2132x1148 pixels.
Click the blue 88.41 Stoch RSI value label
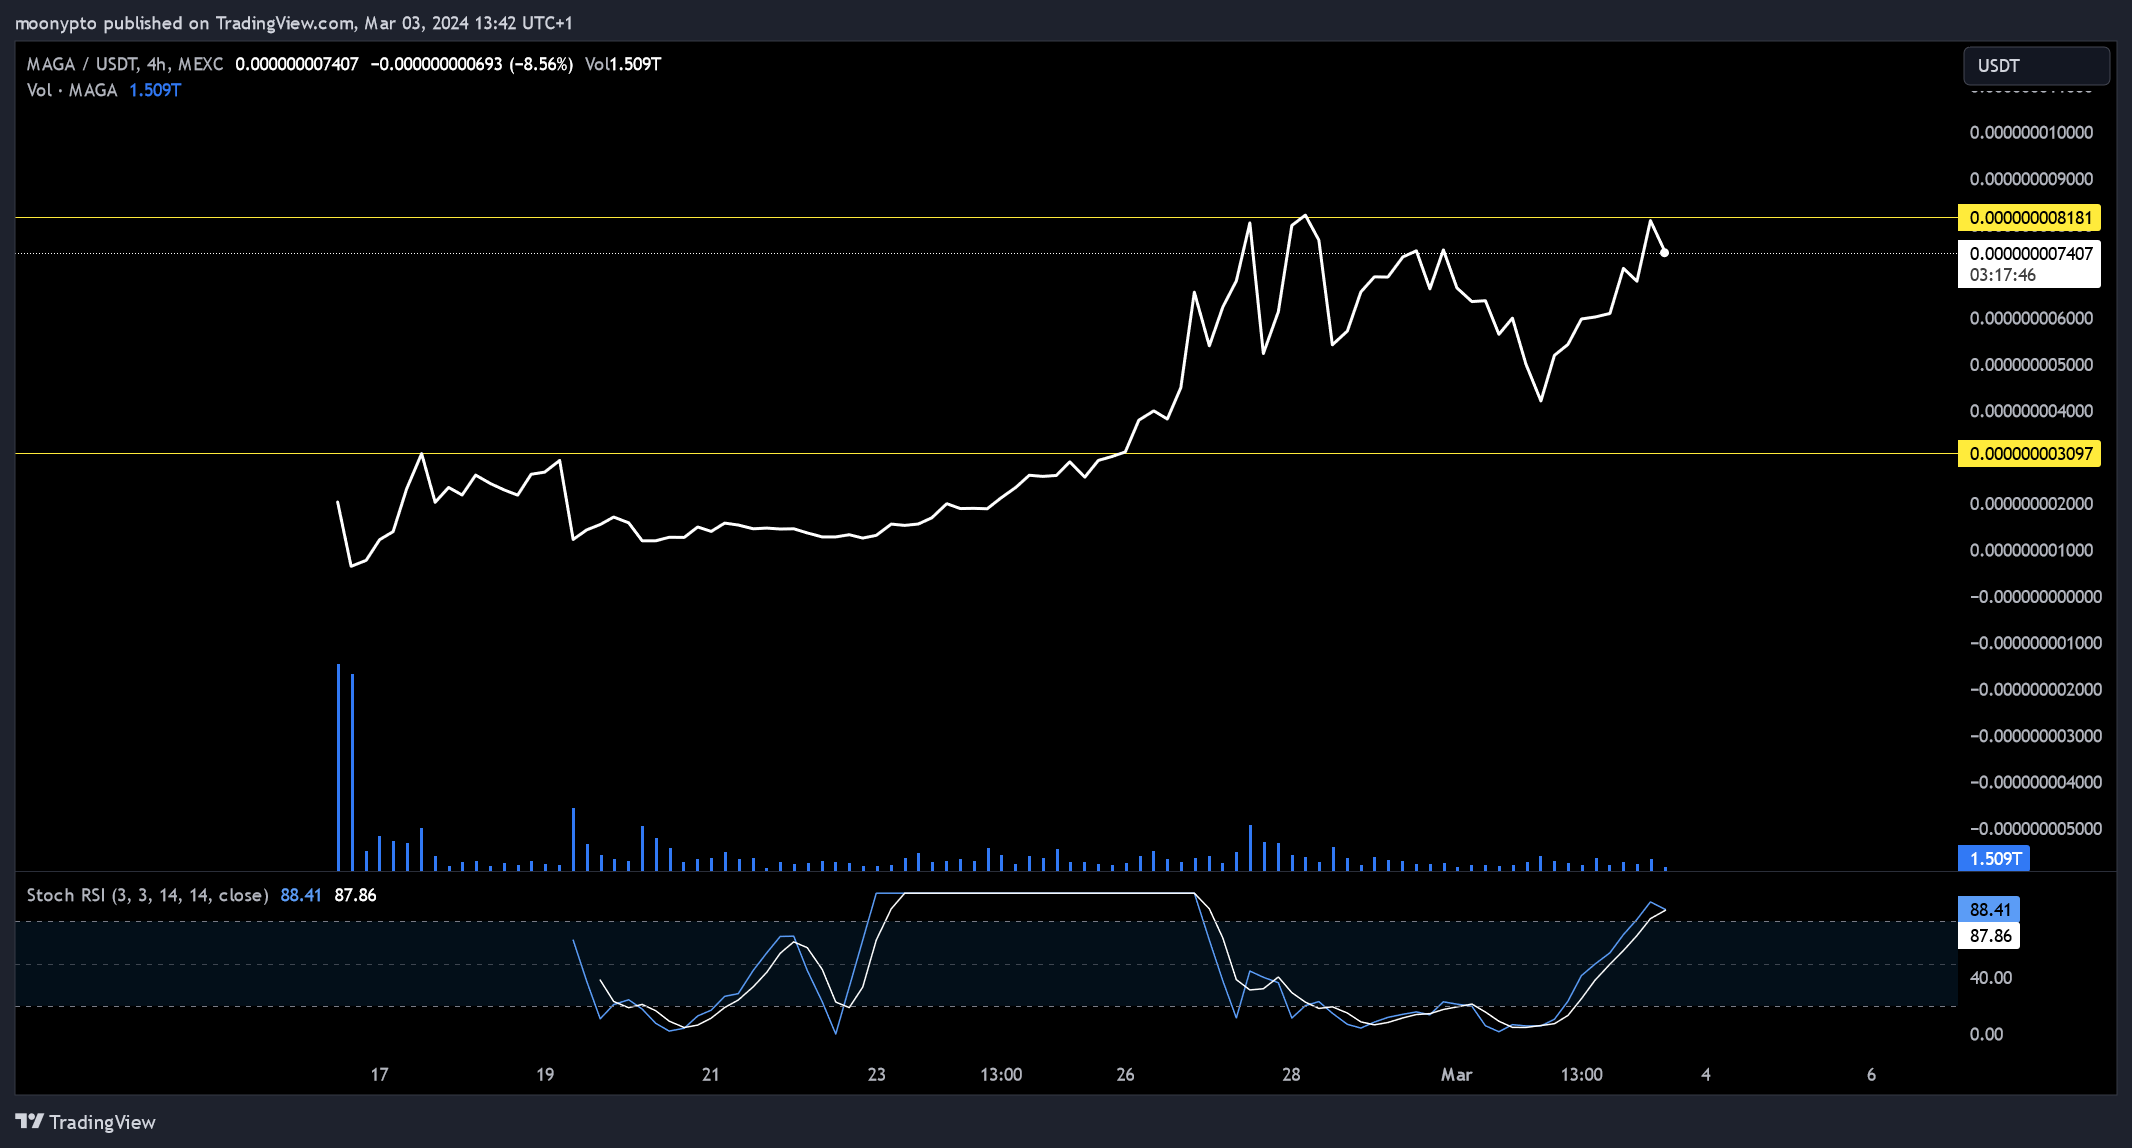tap(1989, 909)
